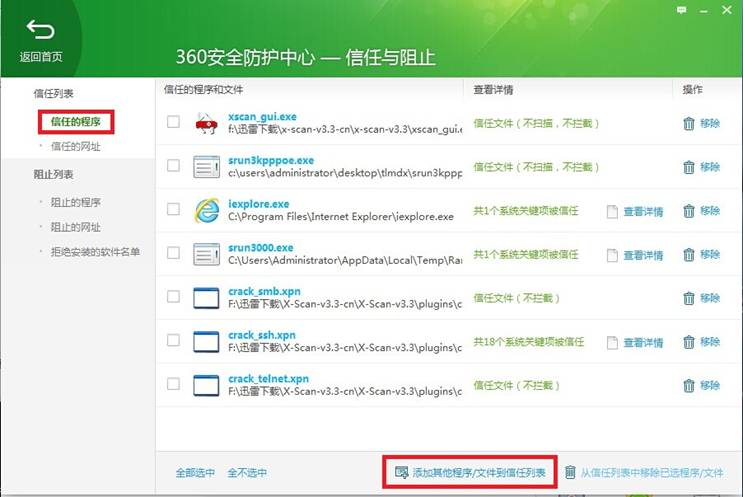Click the trash icon for crack_smb.xpn
Screen dimensions: 743x497
[x=689, y=298]
